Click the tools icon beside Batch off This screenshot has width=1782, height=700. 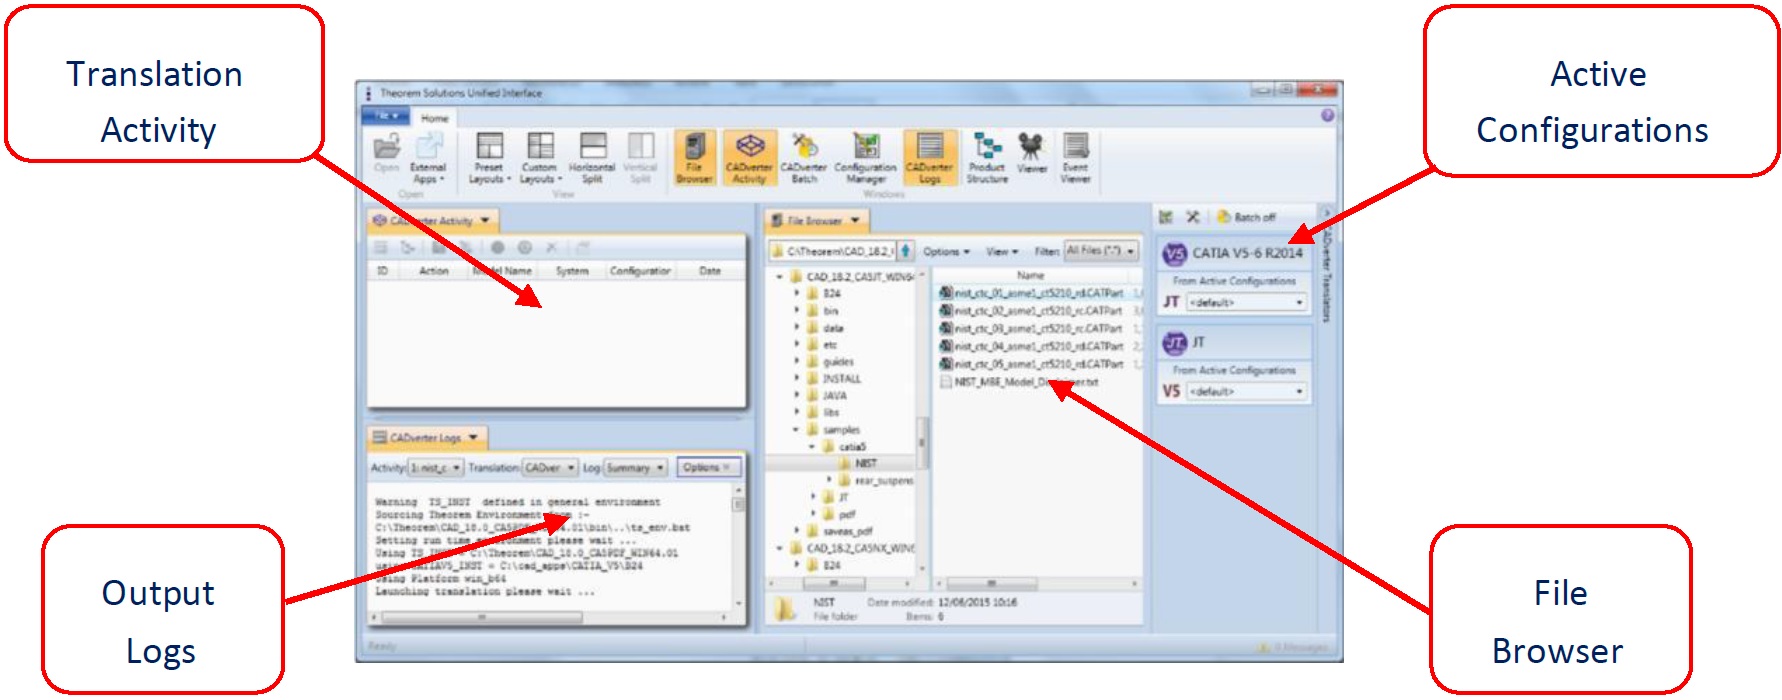pos(1192,217)
